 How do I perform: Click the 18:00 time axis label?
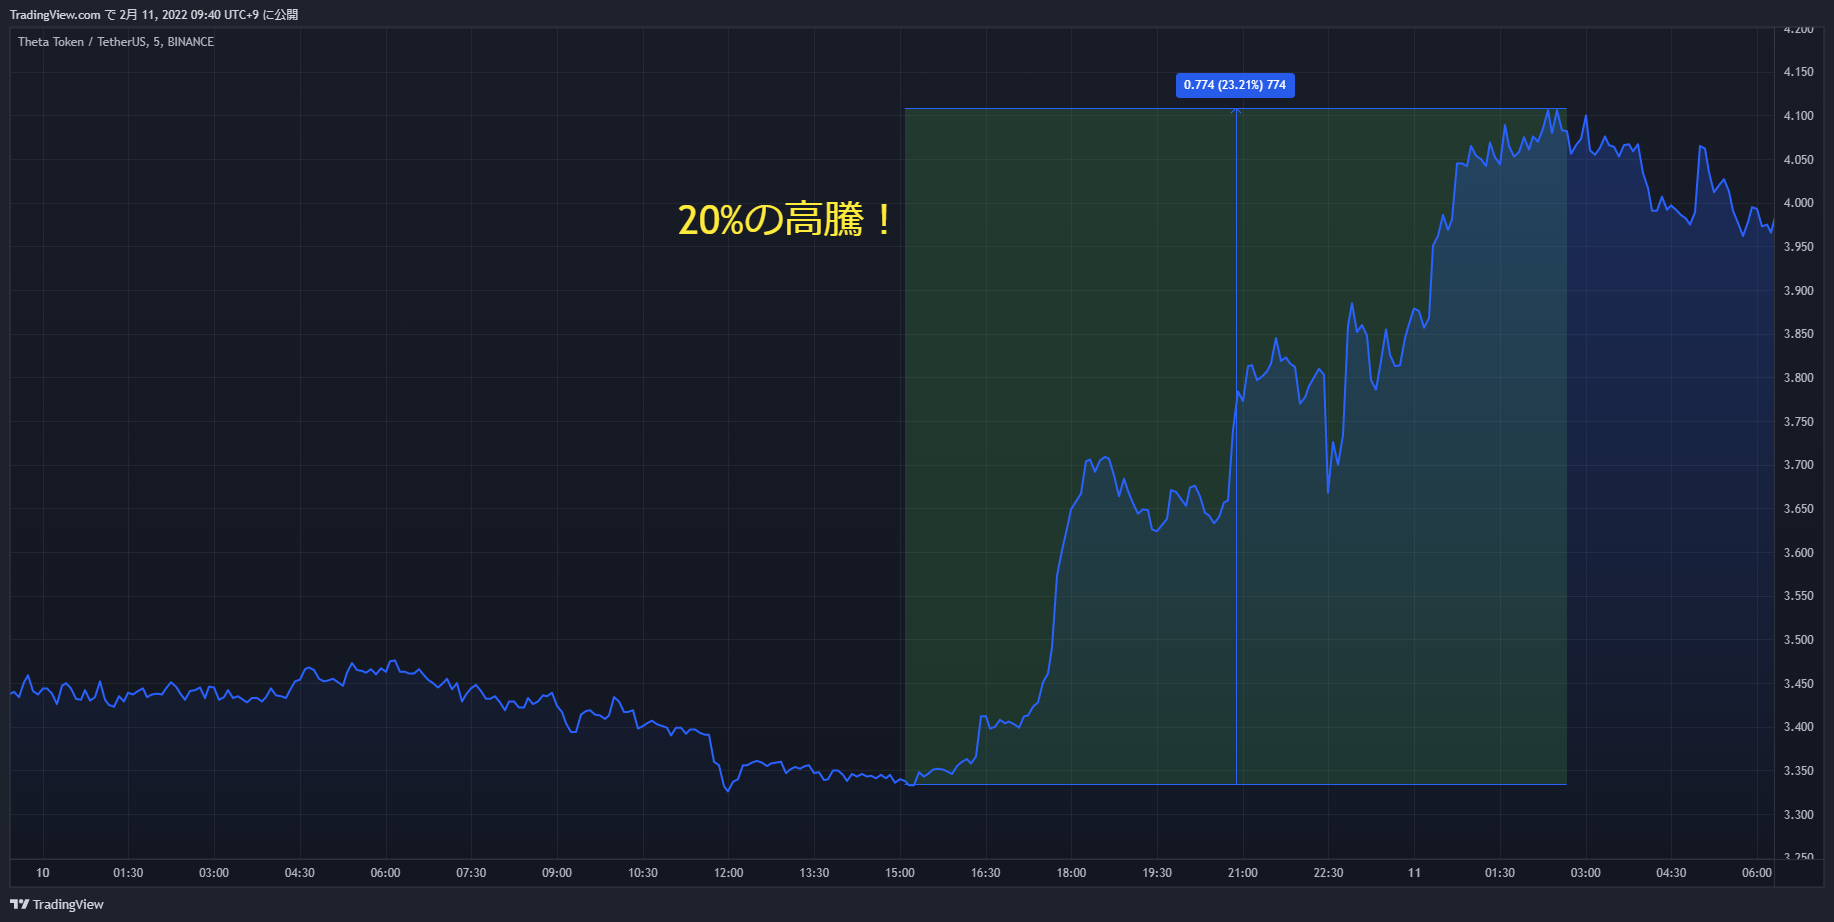[1071, 873]
